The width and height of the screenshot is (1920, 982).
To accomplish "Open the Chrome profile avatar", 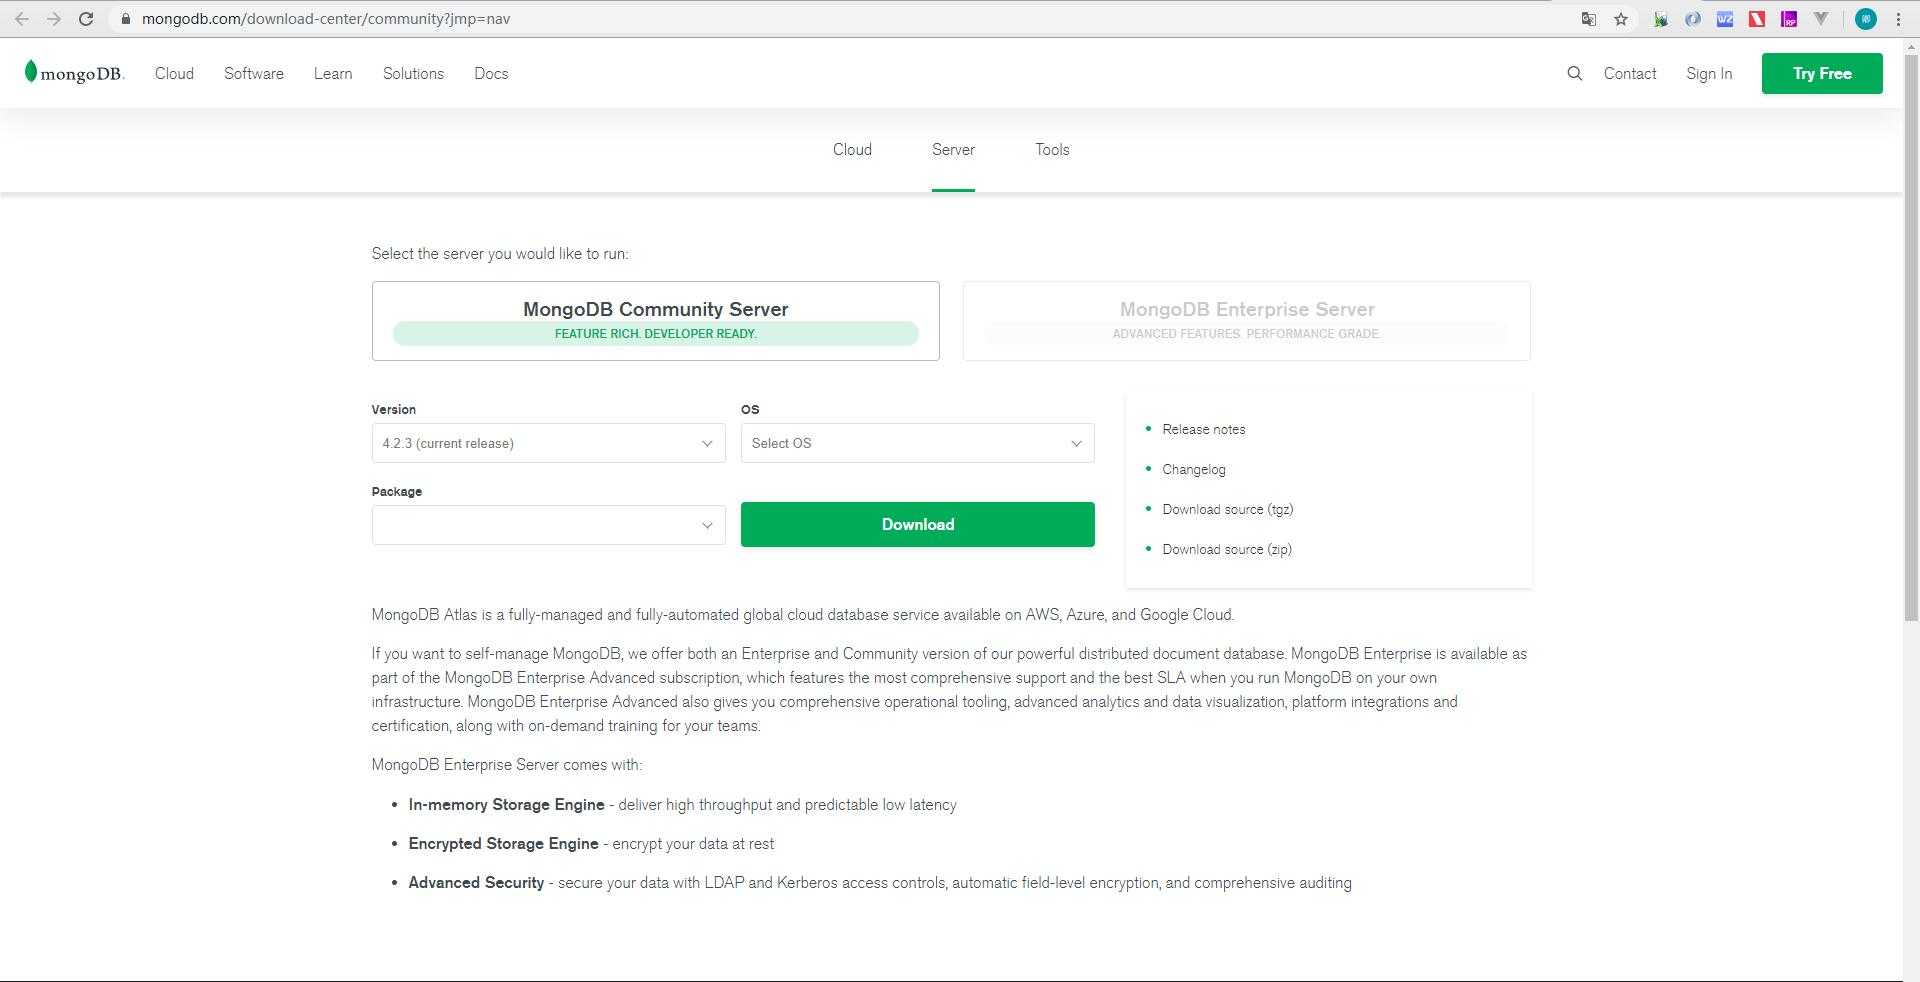I will tap(1865, 19).
